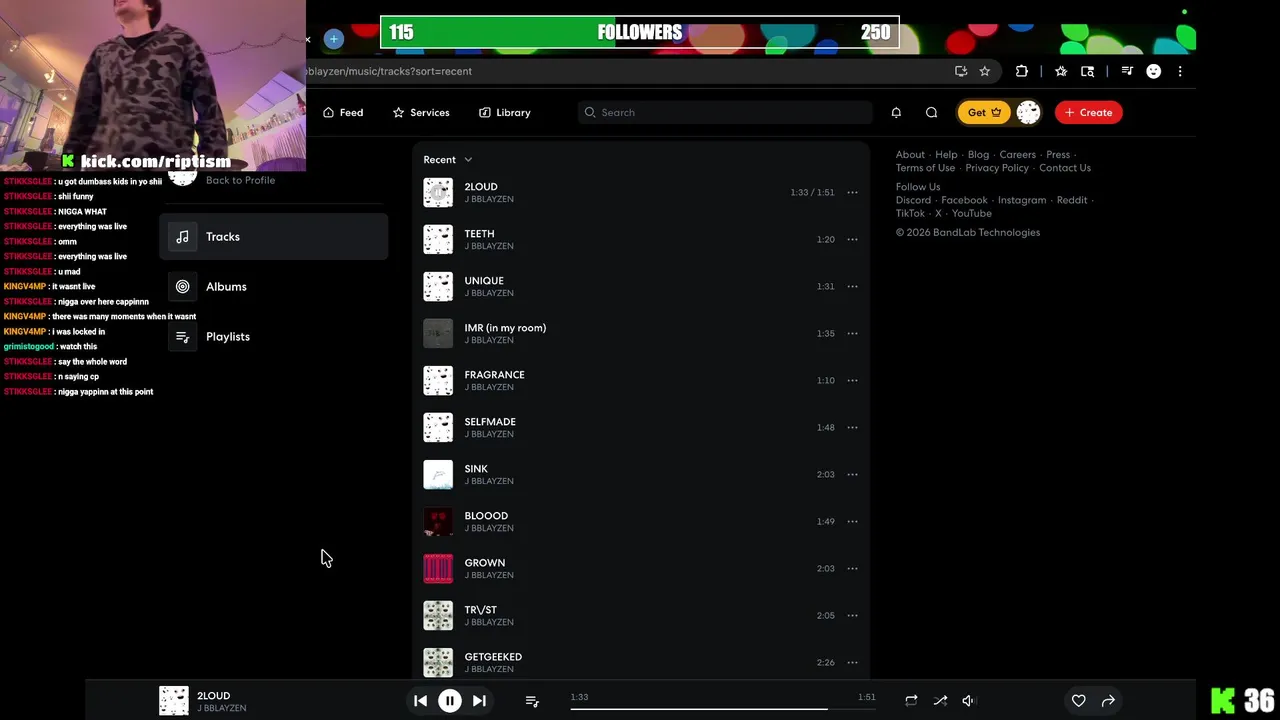1280x720 pixels.
Task: Click the install app icon in address bar
Action: pyautogui.click(x=961, y=71)
